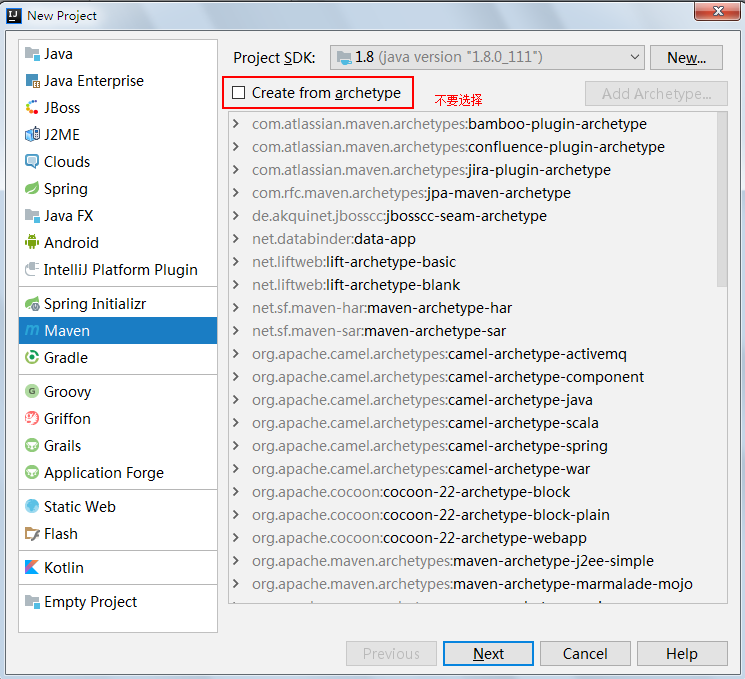Click the Empty Project folder icon
The height and width of the screenshot is (679, 745).
pos(32,602)
